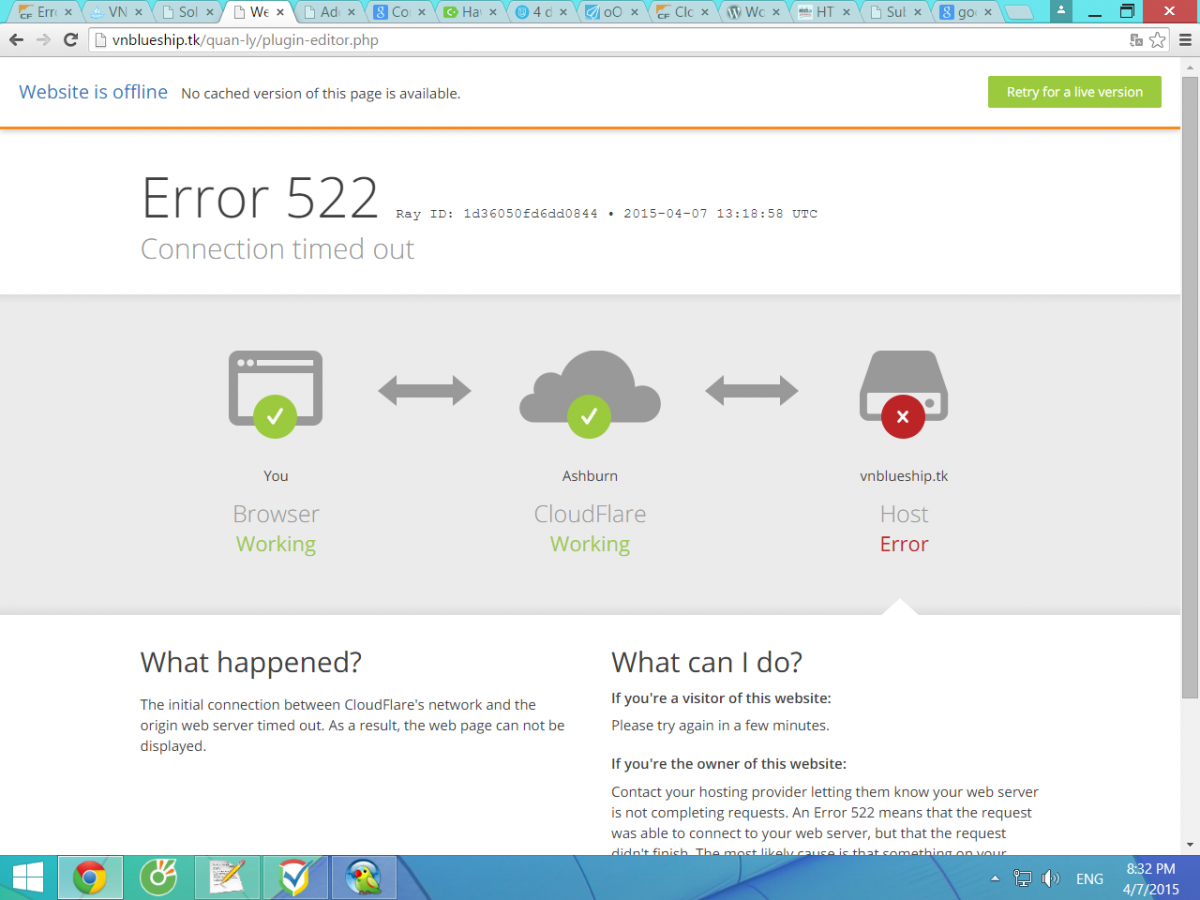The width and height of the screenshot is (1200, 900).
Task: Click the address bar URL field
Action: [600, 40]
